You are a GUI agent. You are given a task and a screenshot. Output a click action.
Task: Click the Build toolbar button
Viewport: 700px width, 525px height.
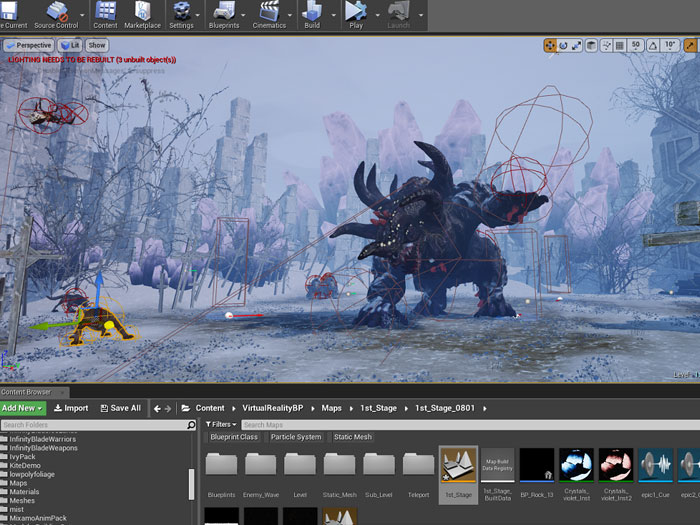pos(312,15)
